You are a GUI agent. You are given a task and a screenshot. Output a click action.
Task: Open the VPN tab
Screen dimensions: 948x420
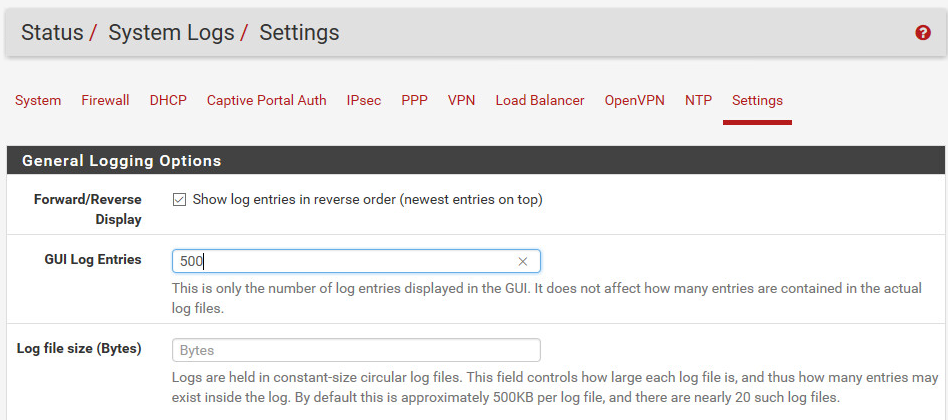tap(461, 100)
